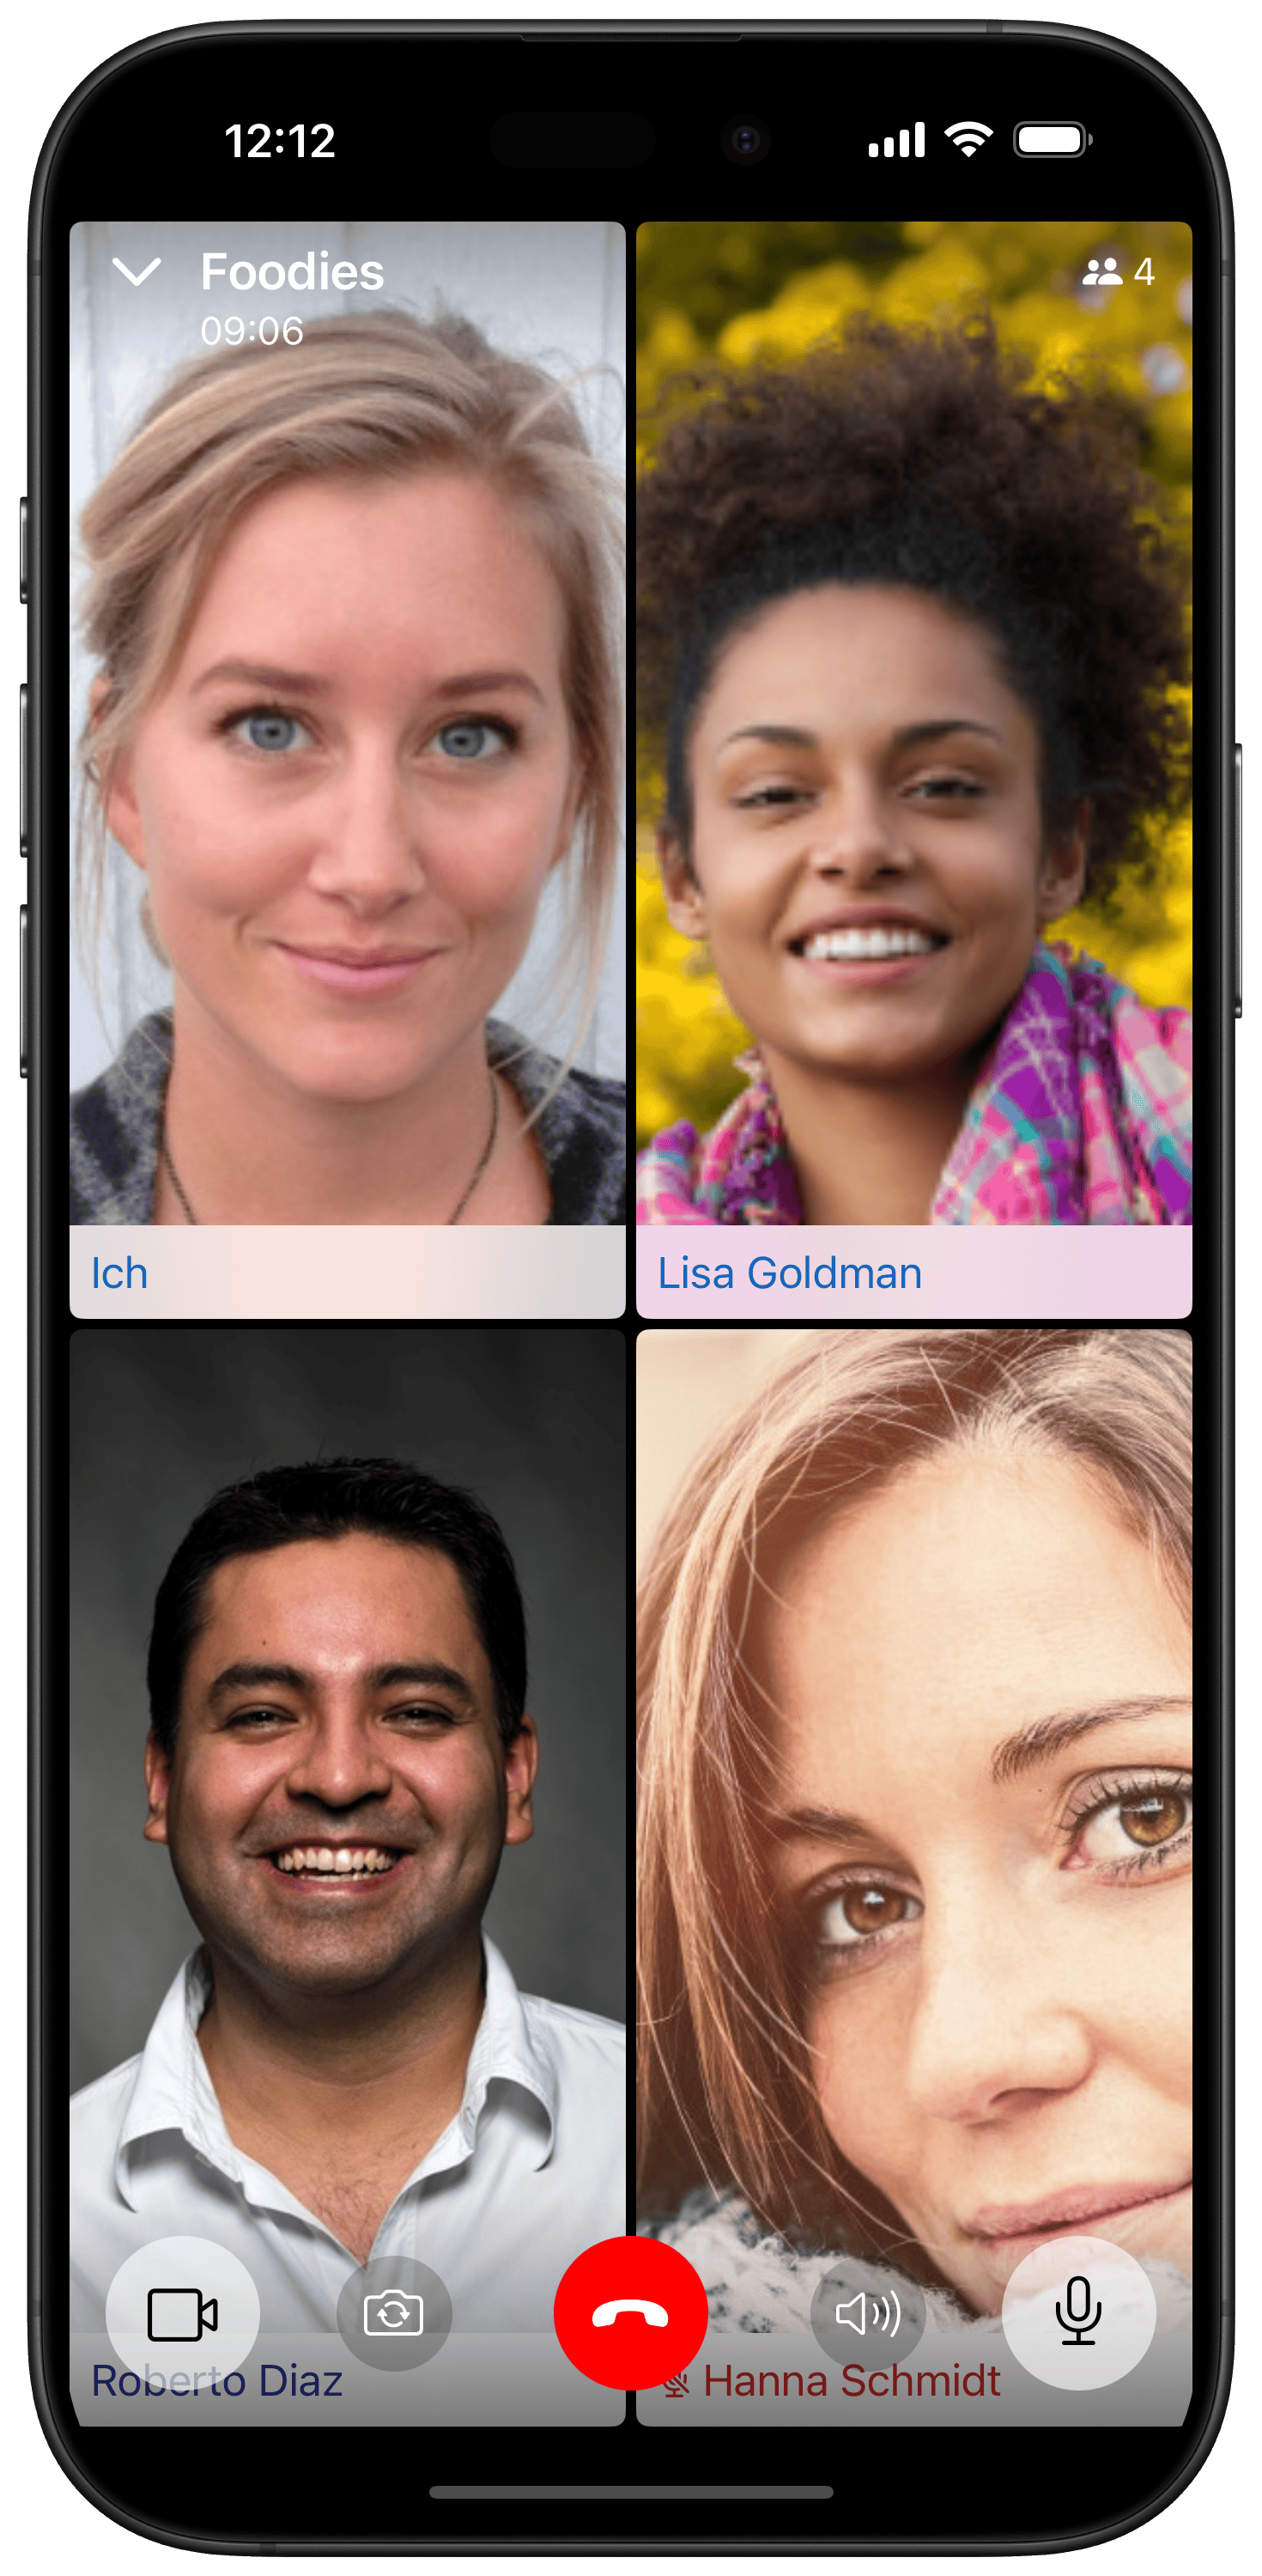
Task: Tap the Wi-Fi status icon
Action: click(x=969, y=140)
